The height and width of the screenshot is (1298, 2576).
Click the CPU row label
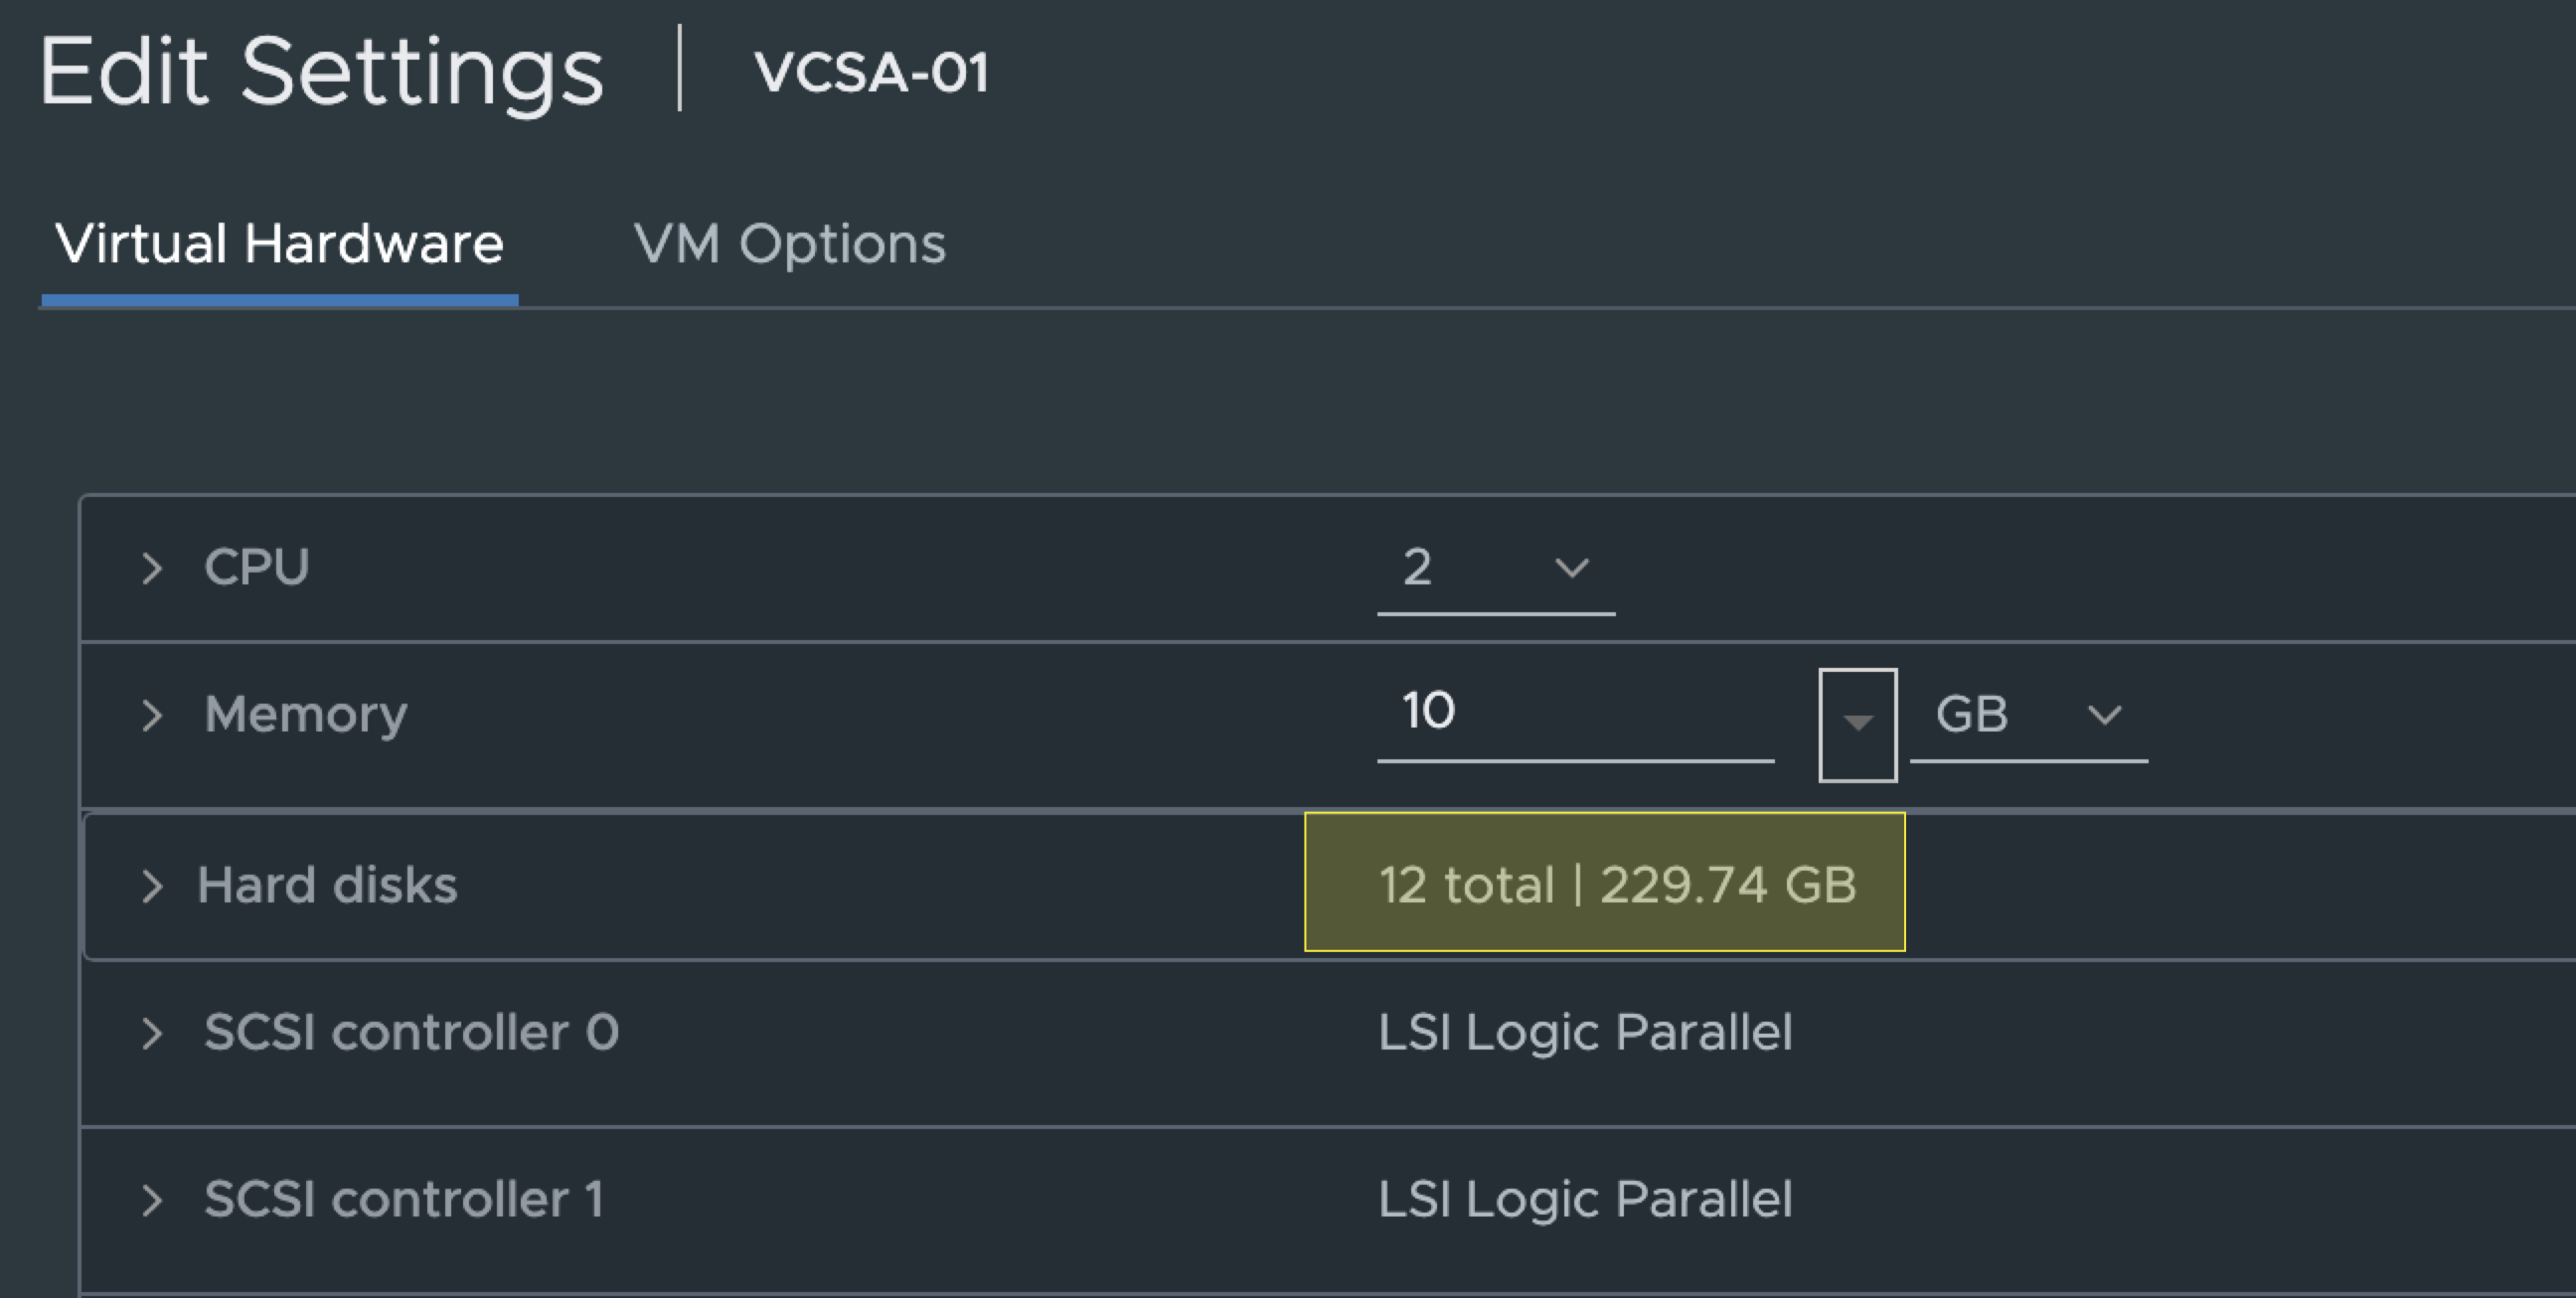tap(257, 568)
